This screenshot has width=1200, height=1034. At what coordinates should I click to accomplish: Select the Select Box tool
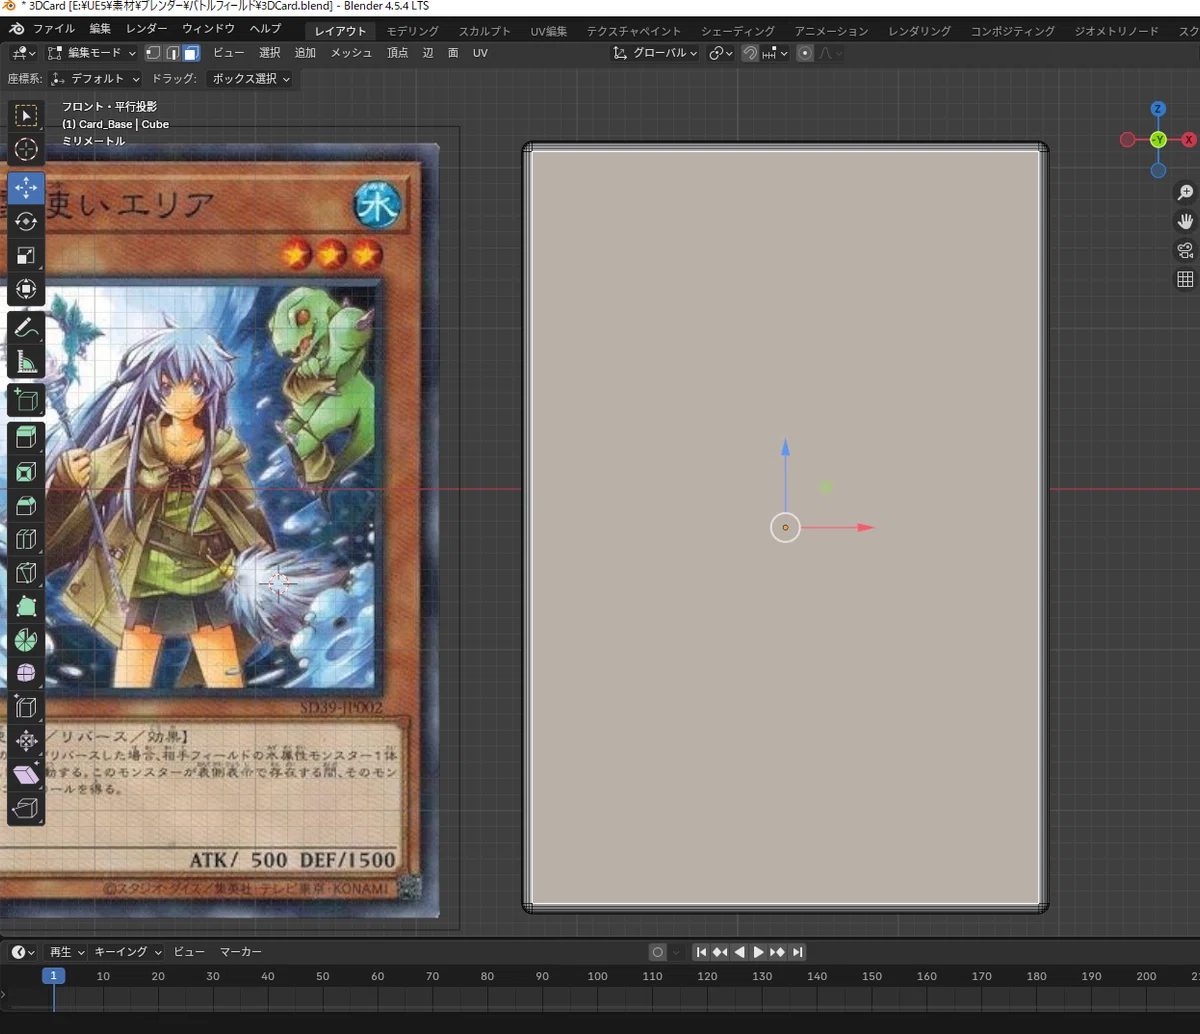pos(26,116)
